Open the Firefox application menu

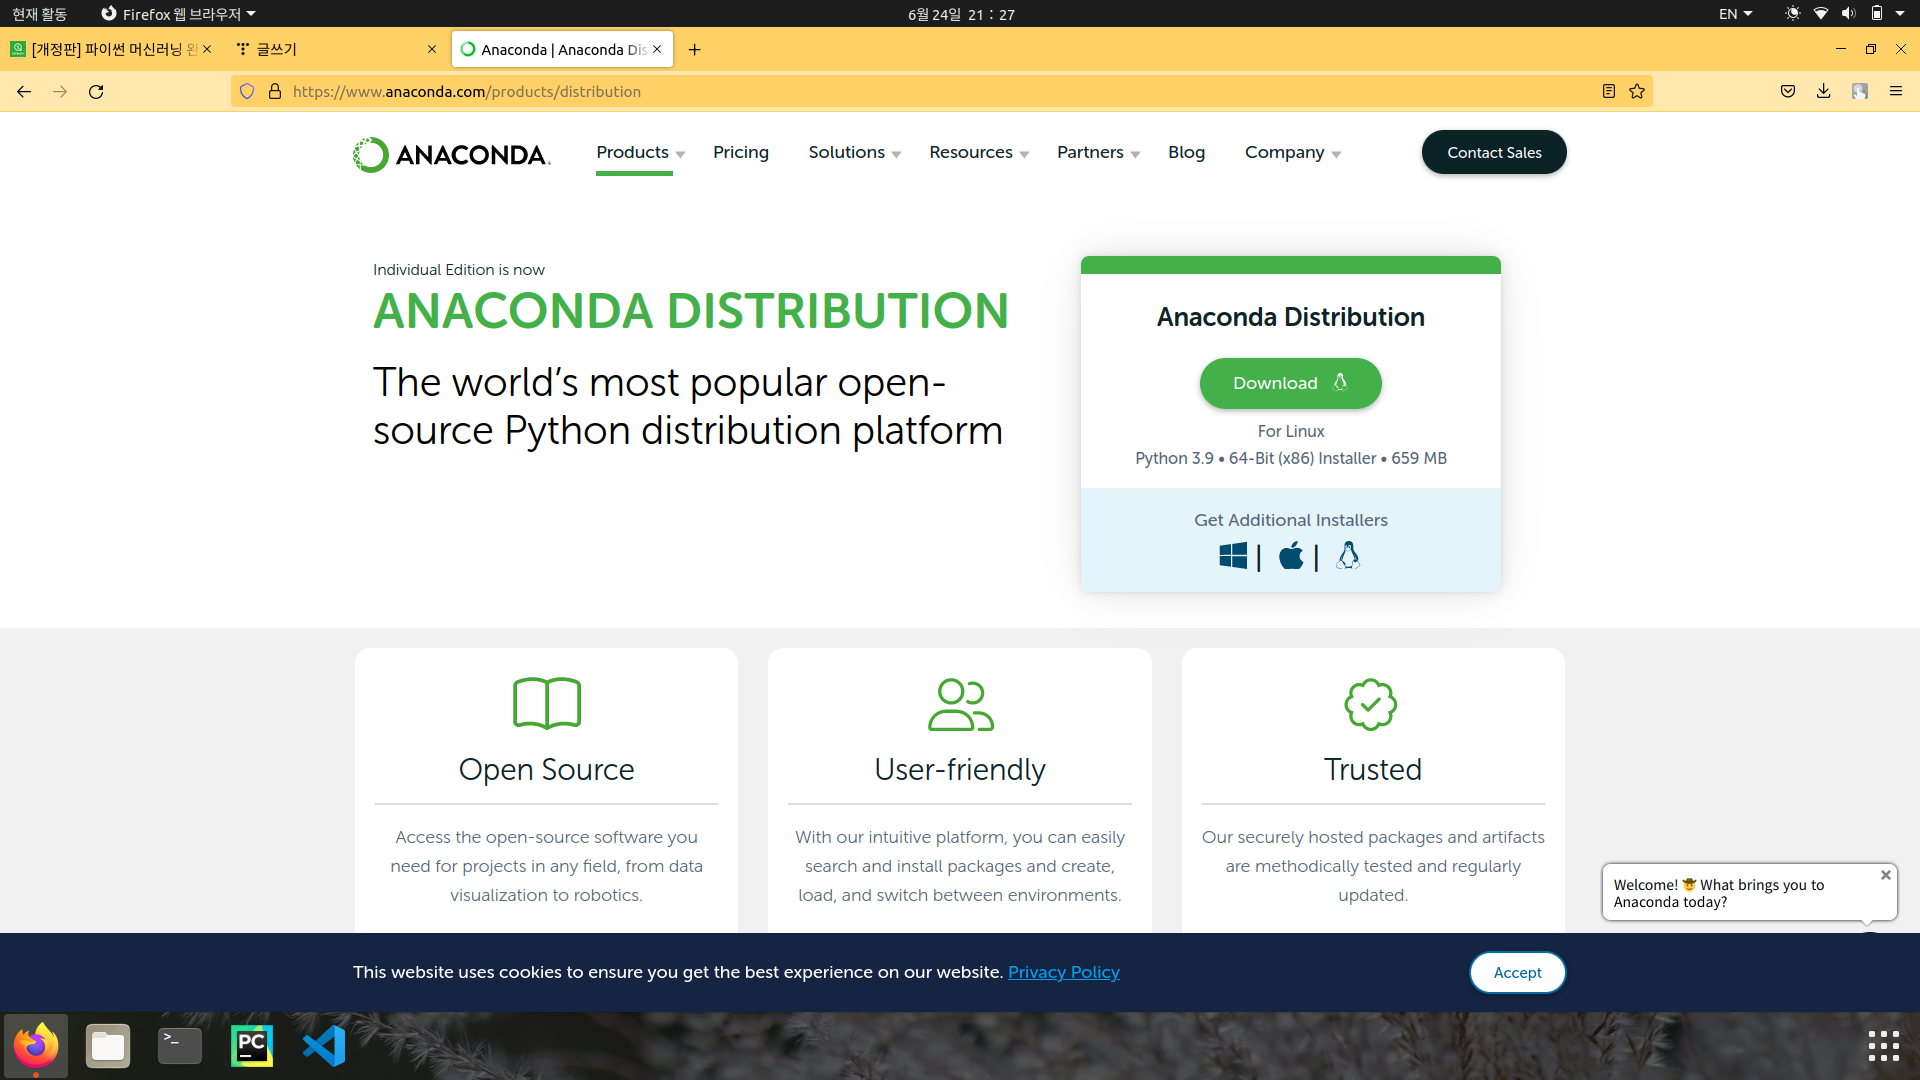pos(1896,91)
